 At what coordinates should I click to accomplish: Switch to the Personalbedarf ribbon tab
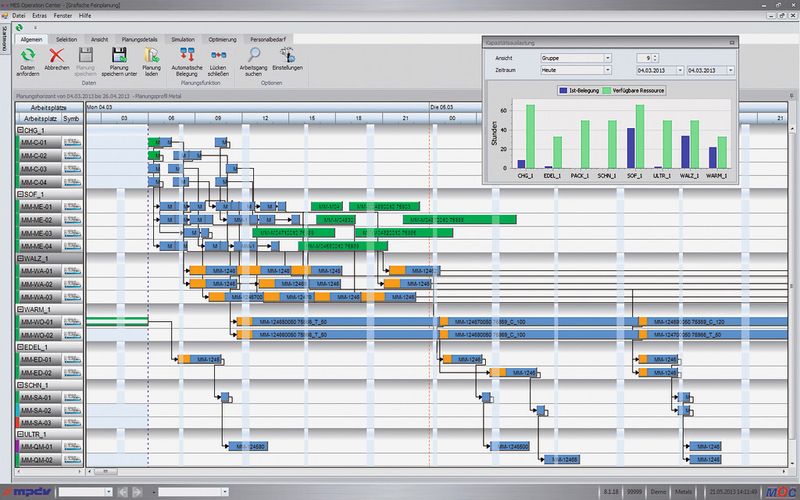coord(268,39)
